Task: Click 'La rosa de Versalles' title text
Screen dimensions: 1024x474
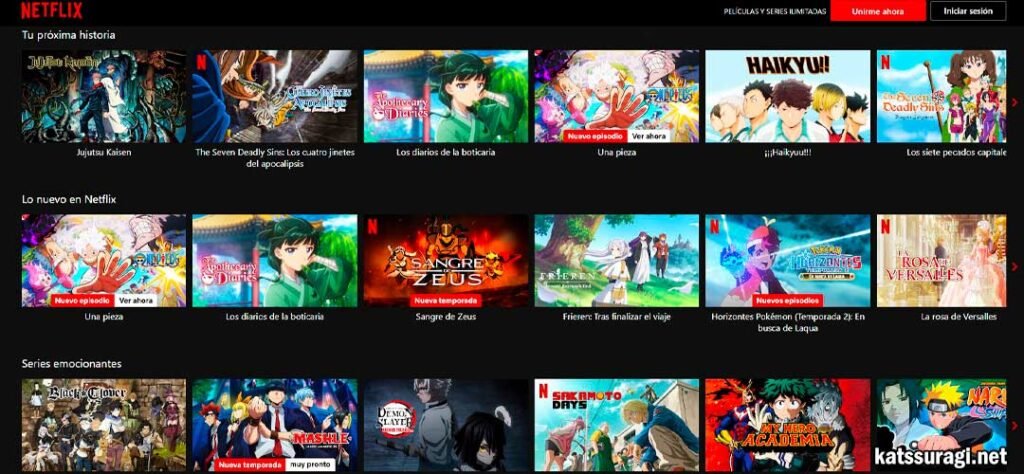Action: 959,317
